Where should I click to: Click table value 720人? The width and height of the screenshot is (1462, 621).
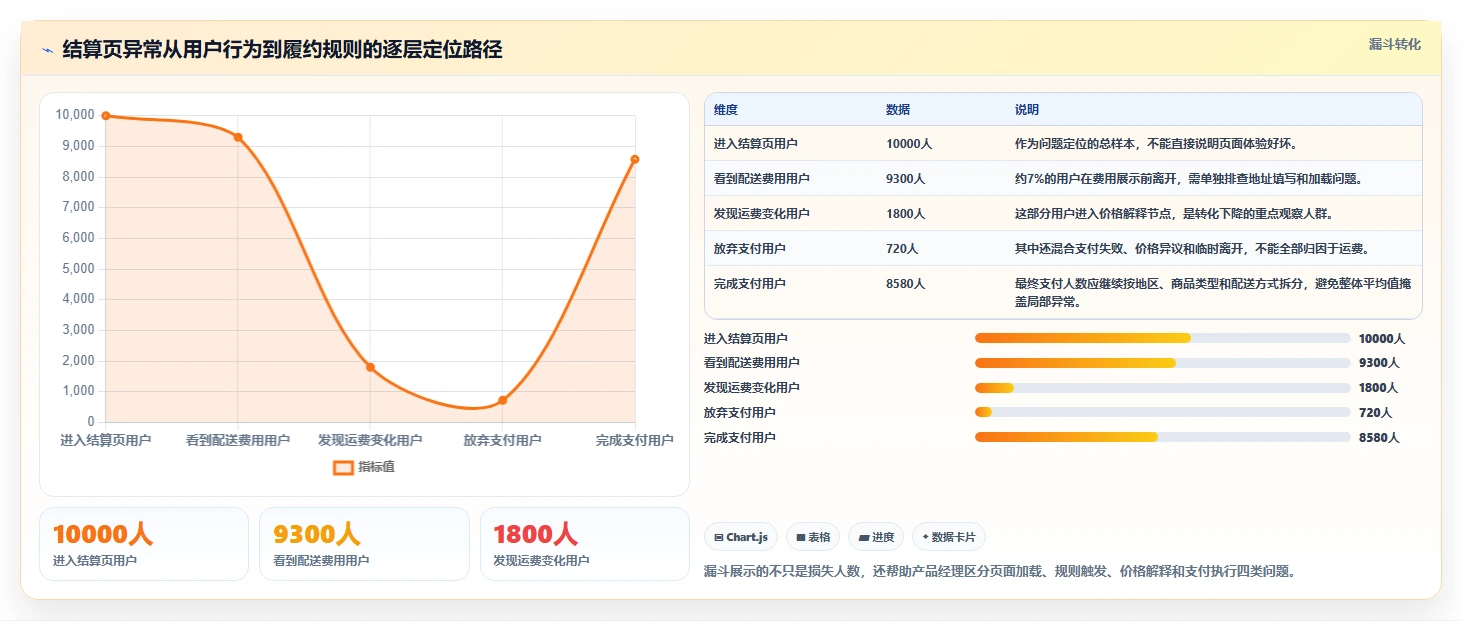(x=902, y=249)
